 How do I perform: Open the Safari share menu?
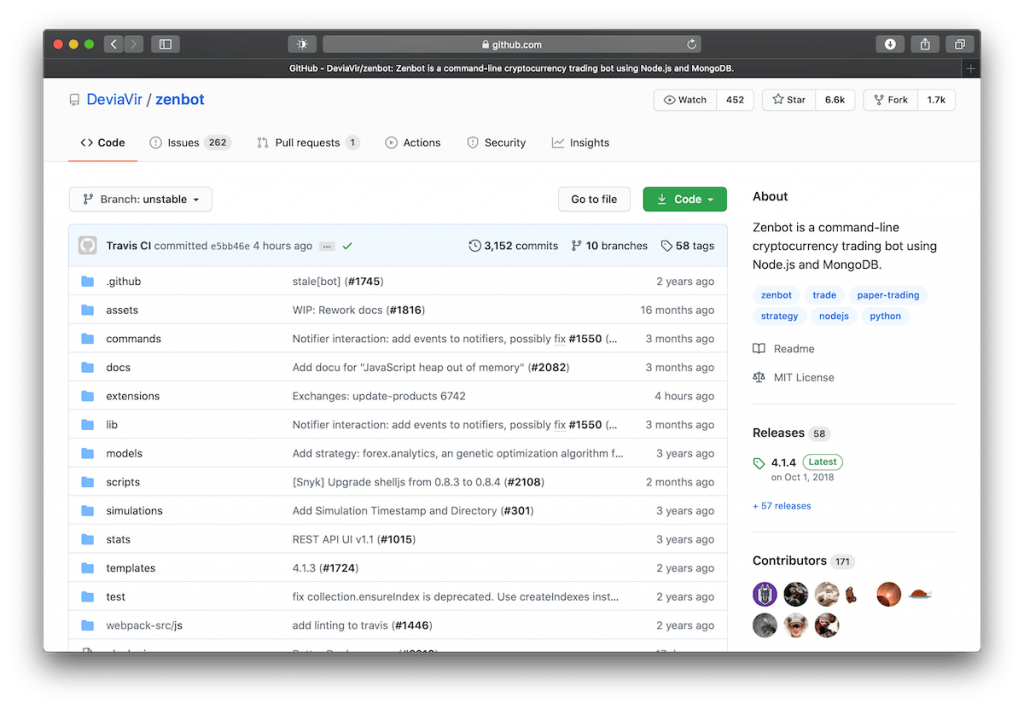click(925, 44)
